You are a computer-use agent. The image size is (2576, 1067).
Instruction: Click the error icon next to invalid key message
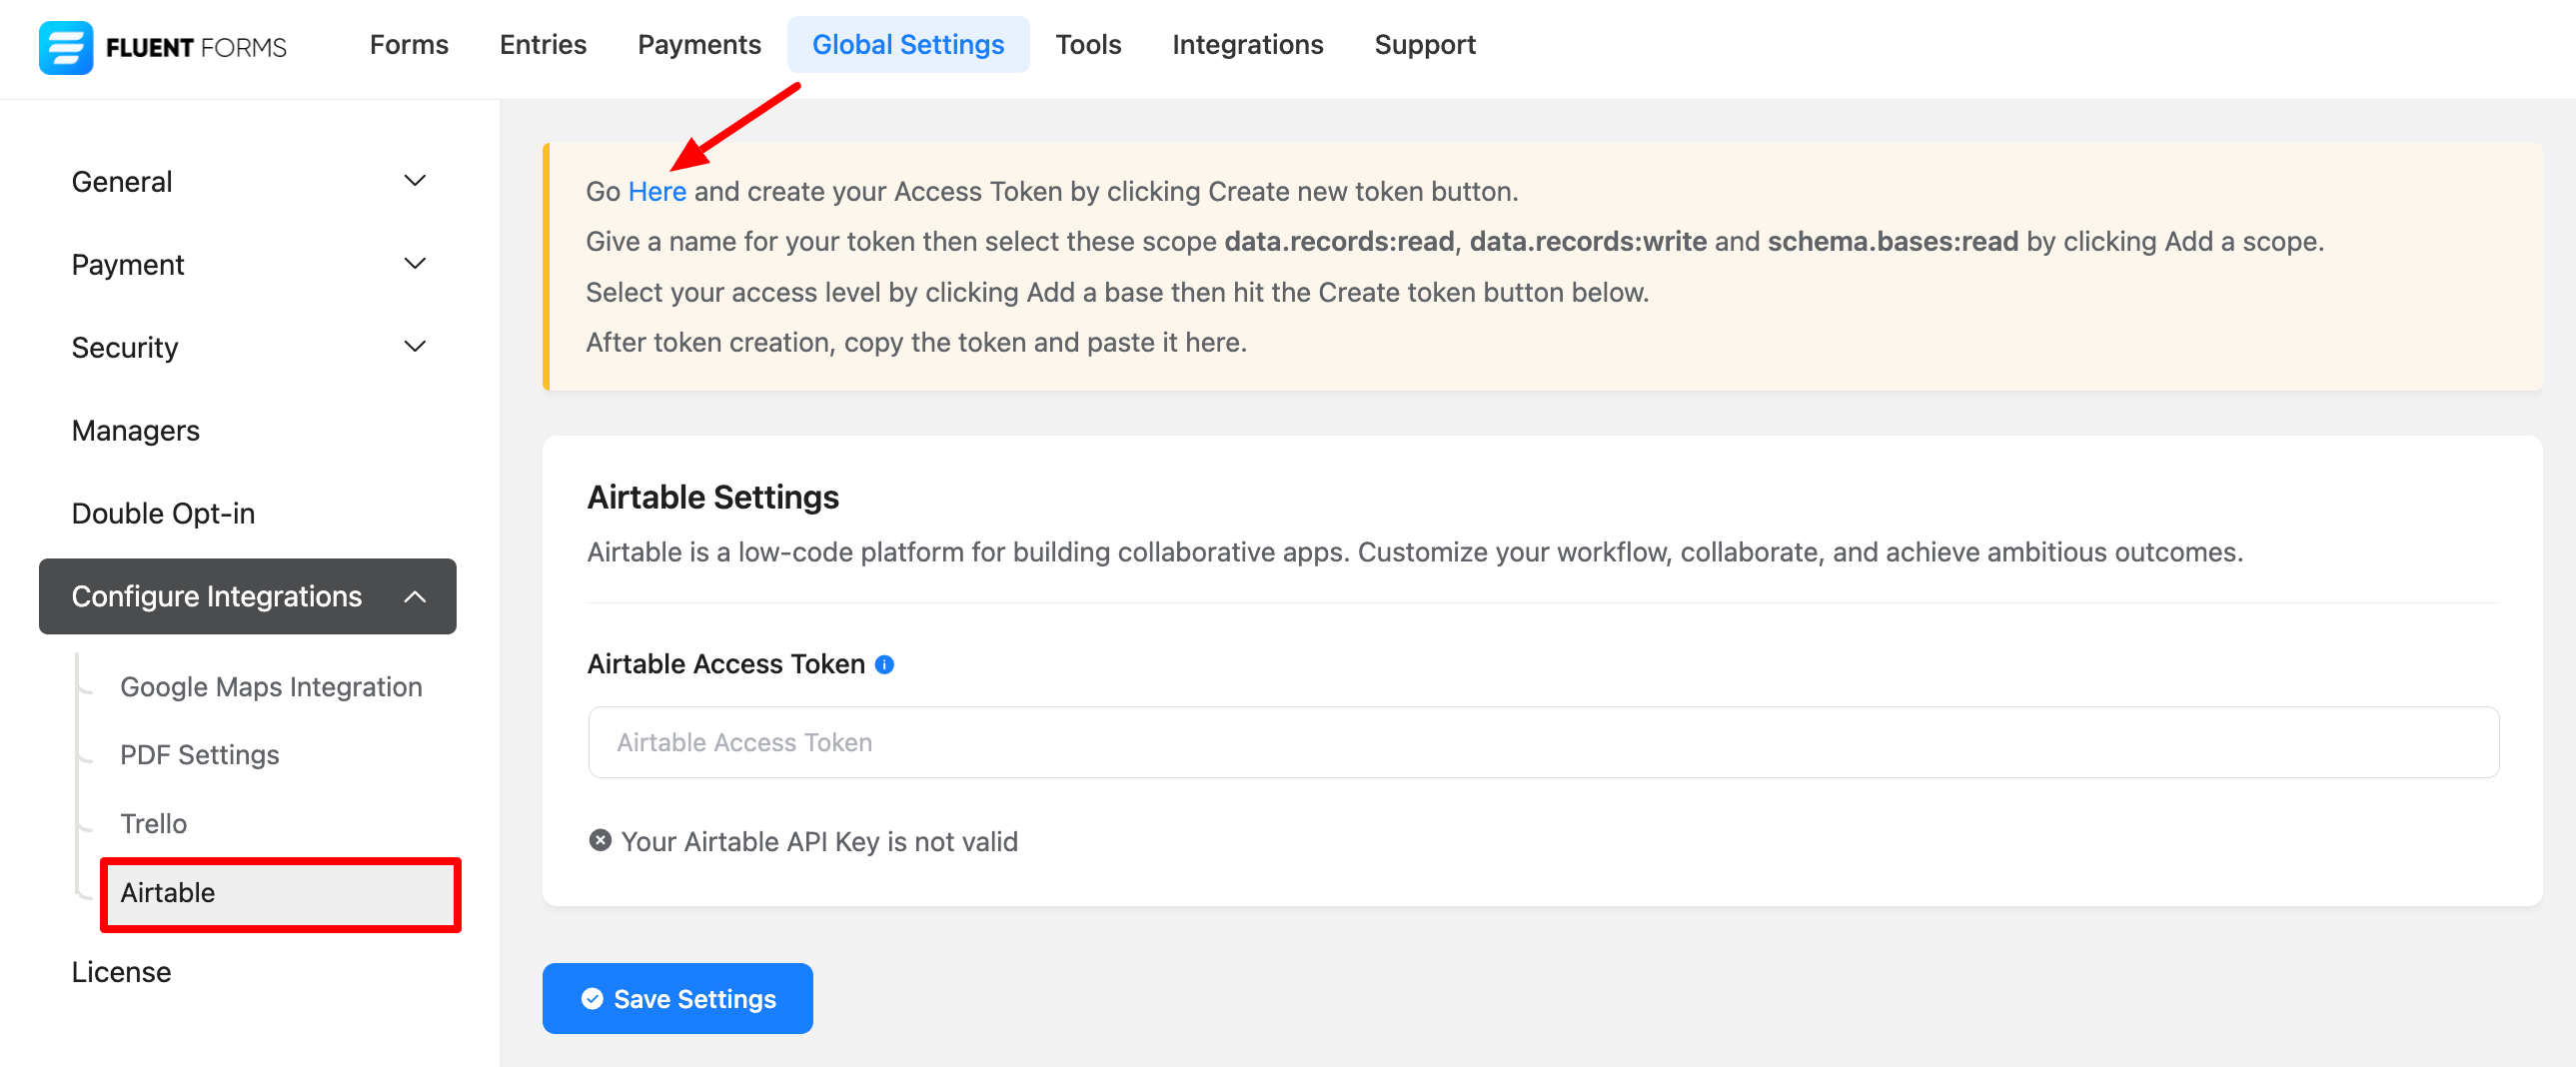click(x=600, y=840)
